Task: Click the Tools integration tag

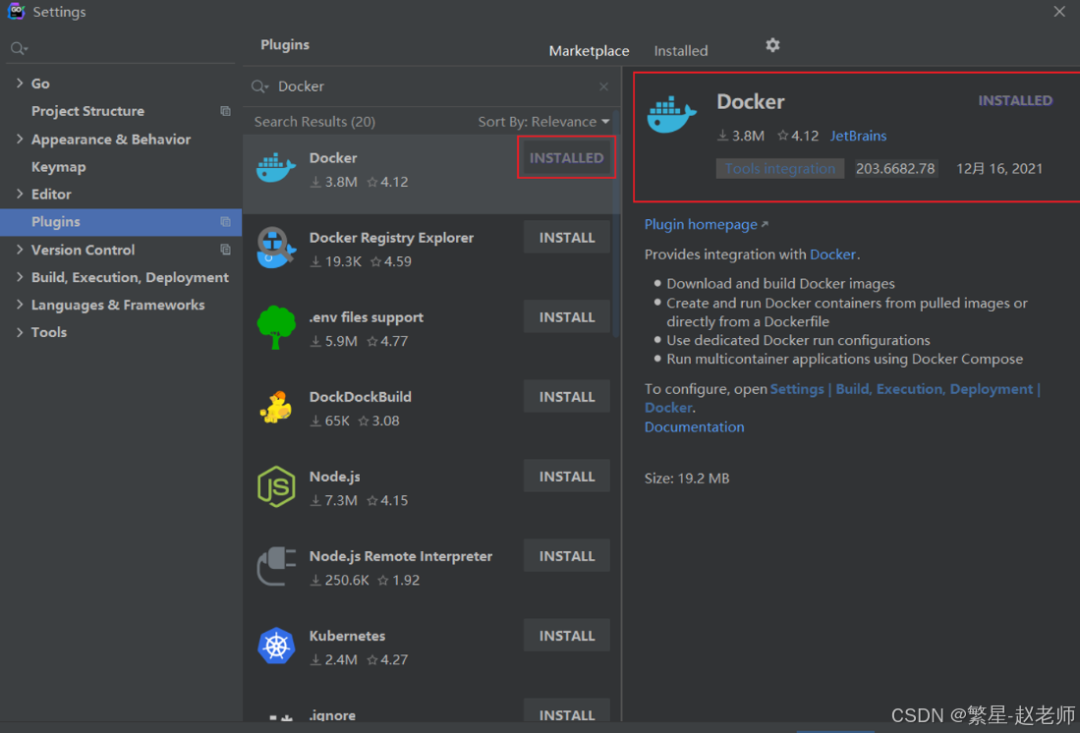Action: 780,169
